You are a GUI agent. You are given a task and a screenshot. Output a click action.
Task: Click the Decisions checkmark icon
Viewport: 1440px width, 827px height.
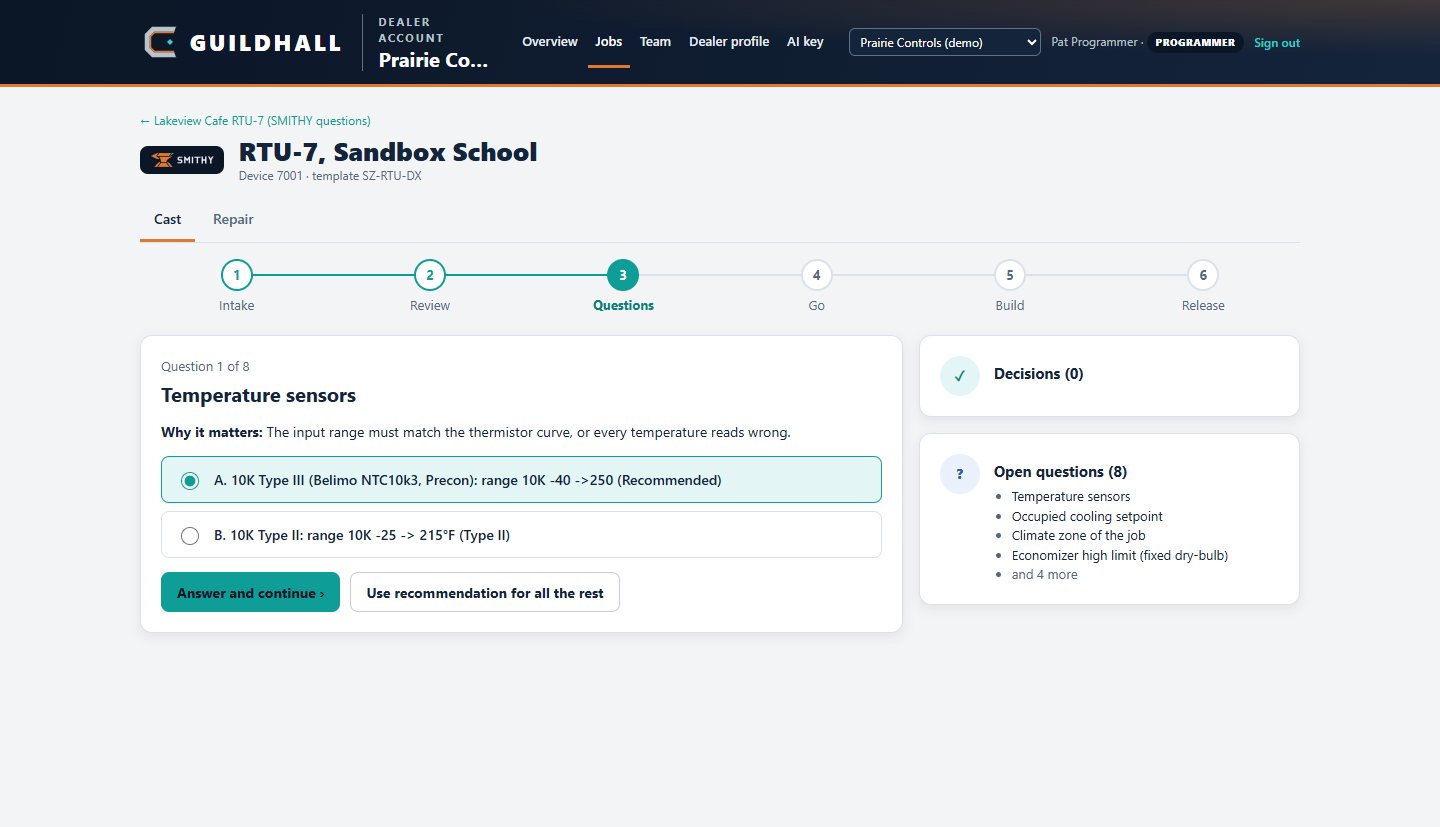pyautogui.click(x=960, y=376)
